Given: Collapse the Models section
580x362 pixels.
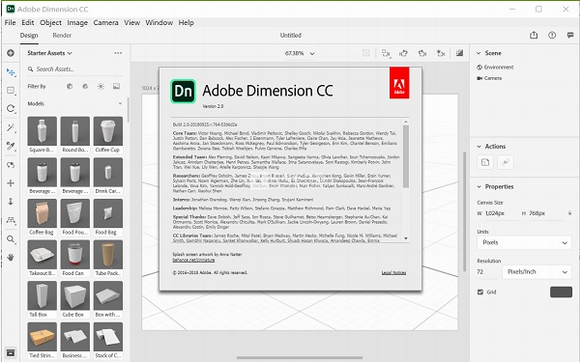Looking at the screenshot, I should (120, 104).
